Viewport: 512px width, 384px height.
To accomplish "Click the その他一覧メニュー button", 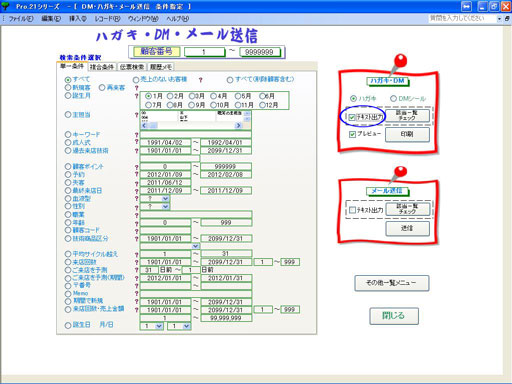I will tap(392, 283).
